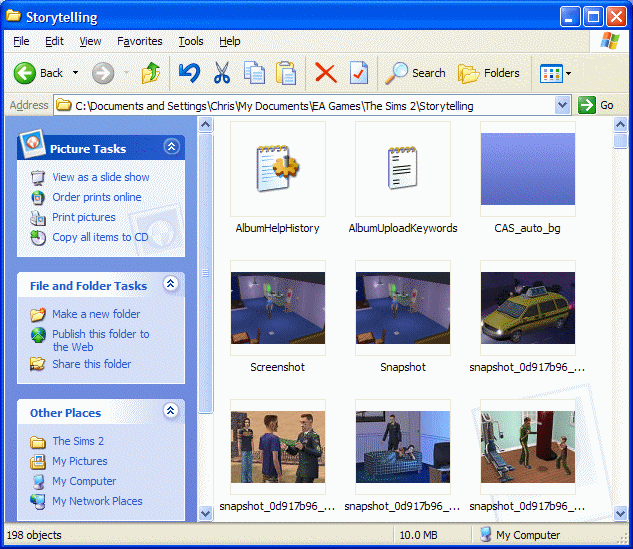Open the Search pane
Image resolution: width=633 pixels, height=549 pixels.
pyautogui.click(x=415, y=73)
